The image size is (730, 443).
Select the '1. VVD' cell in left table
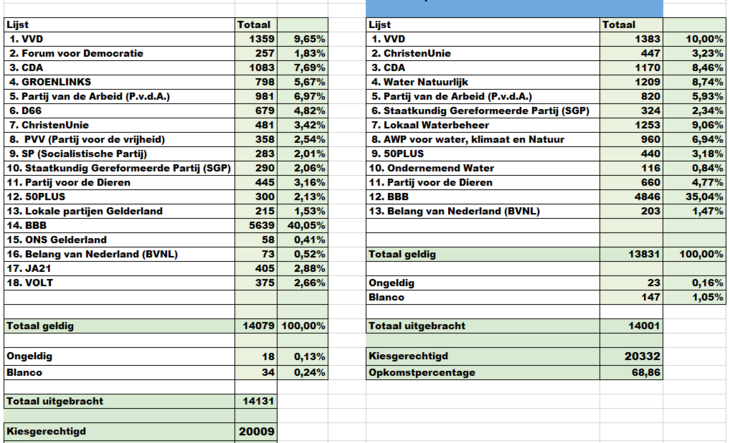[119, 39]
